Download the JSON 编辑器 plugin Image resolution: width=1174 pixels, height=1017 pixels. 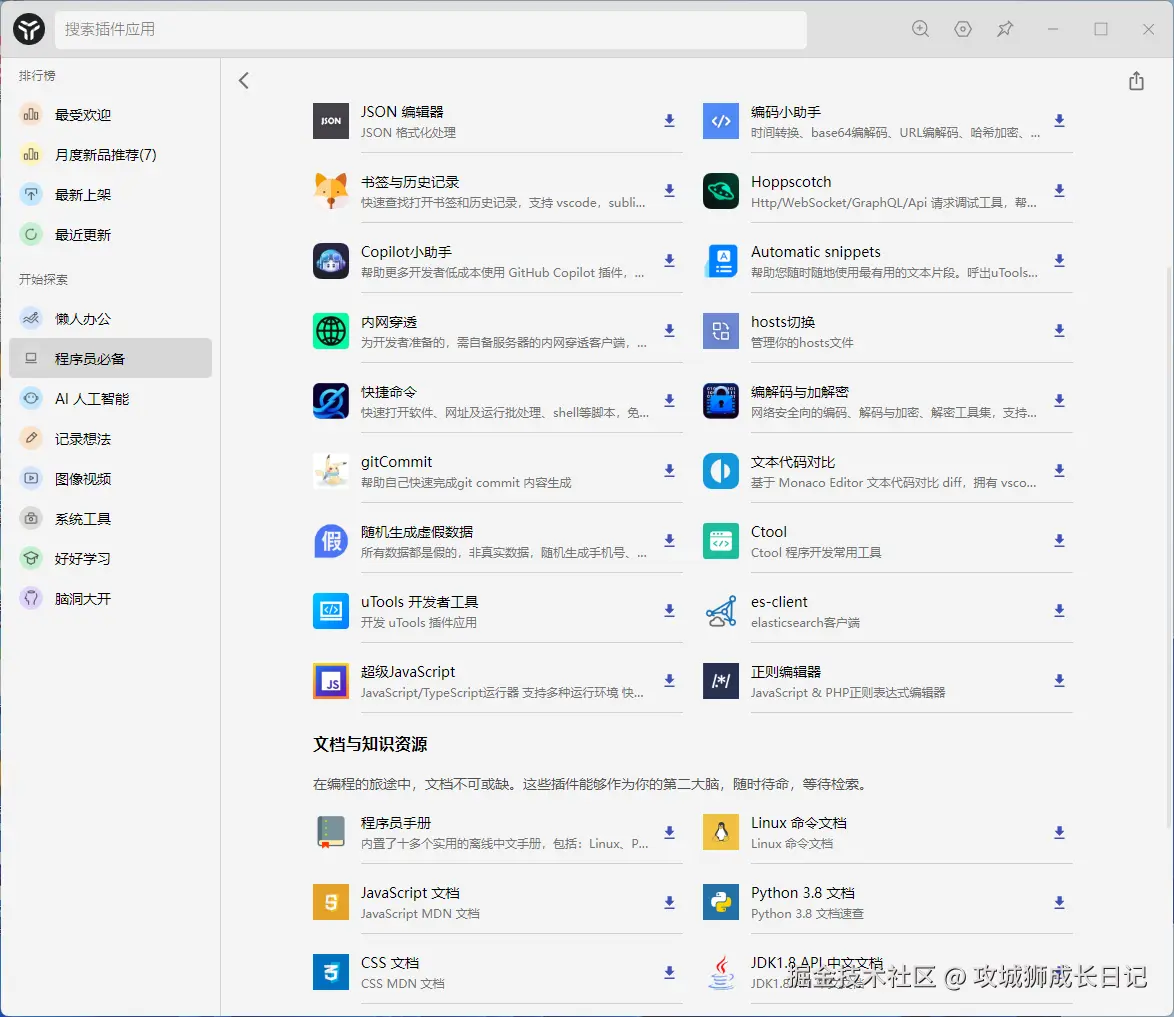tap(669, 121)
